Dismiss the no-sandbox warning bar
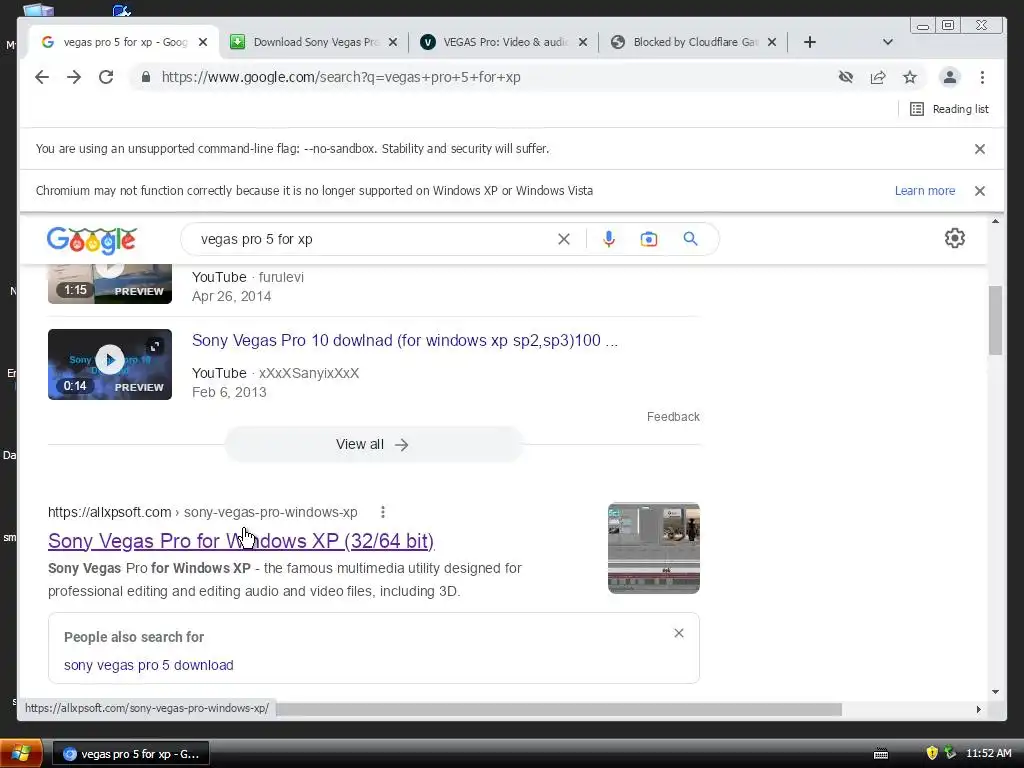This screenshot has width=1024, height=768. tap(980, 149)
